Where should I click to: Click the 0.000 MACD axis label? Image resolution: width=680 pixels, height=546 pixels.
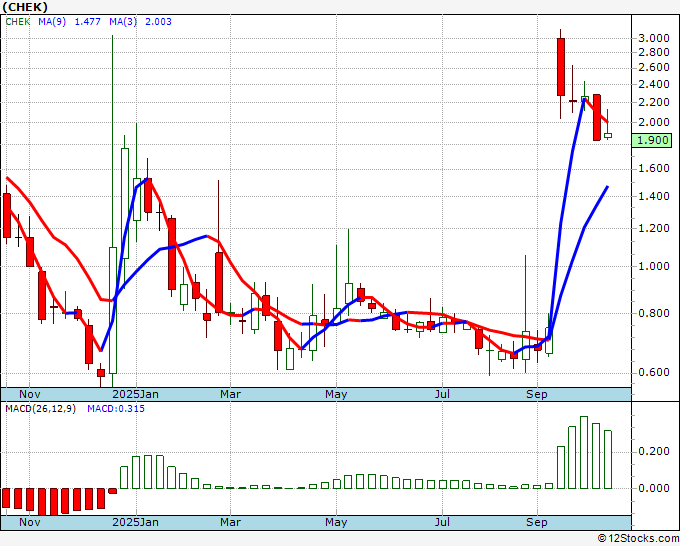click(x=654, y=488)
